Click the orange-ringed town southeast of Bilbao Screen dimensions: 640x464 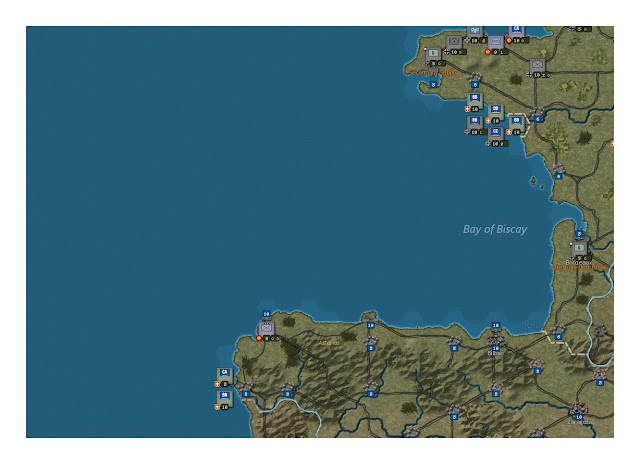click(537, 364)
